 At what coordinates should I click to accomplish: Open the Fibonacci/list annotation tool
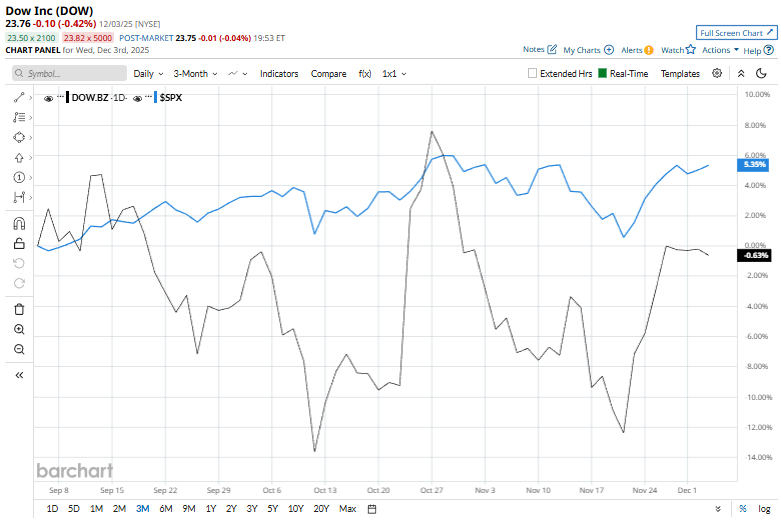pyautogui.click(x=19, y=118)
